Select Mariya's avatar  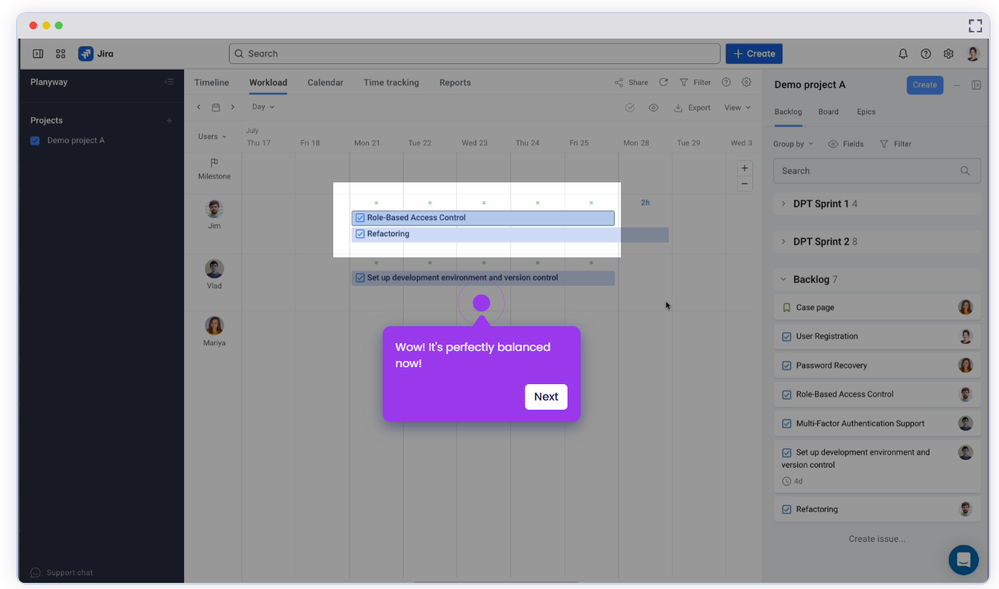point(214,326)
